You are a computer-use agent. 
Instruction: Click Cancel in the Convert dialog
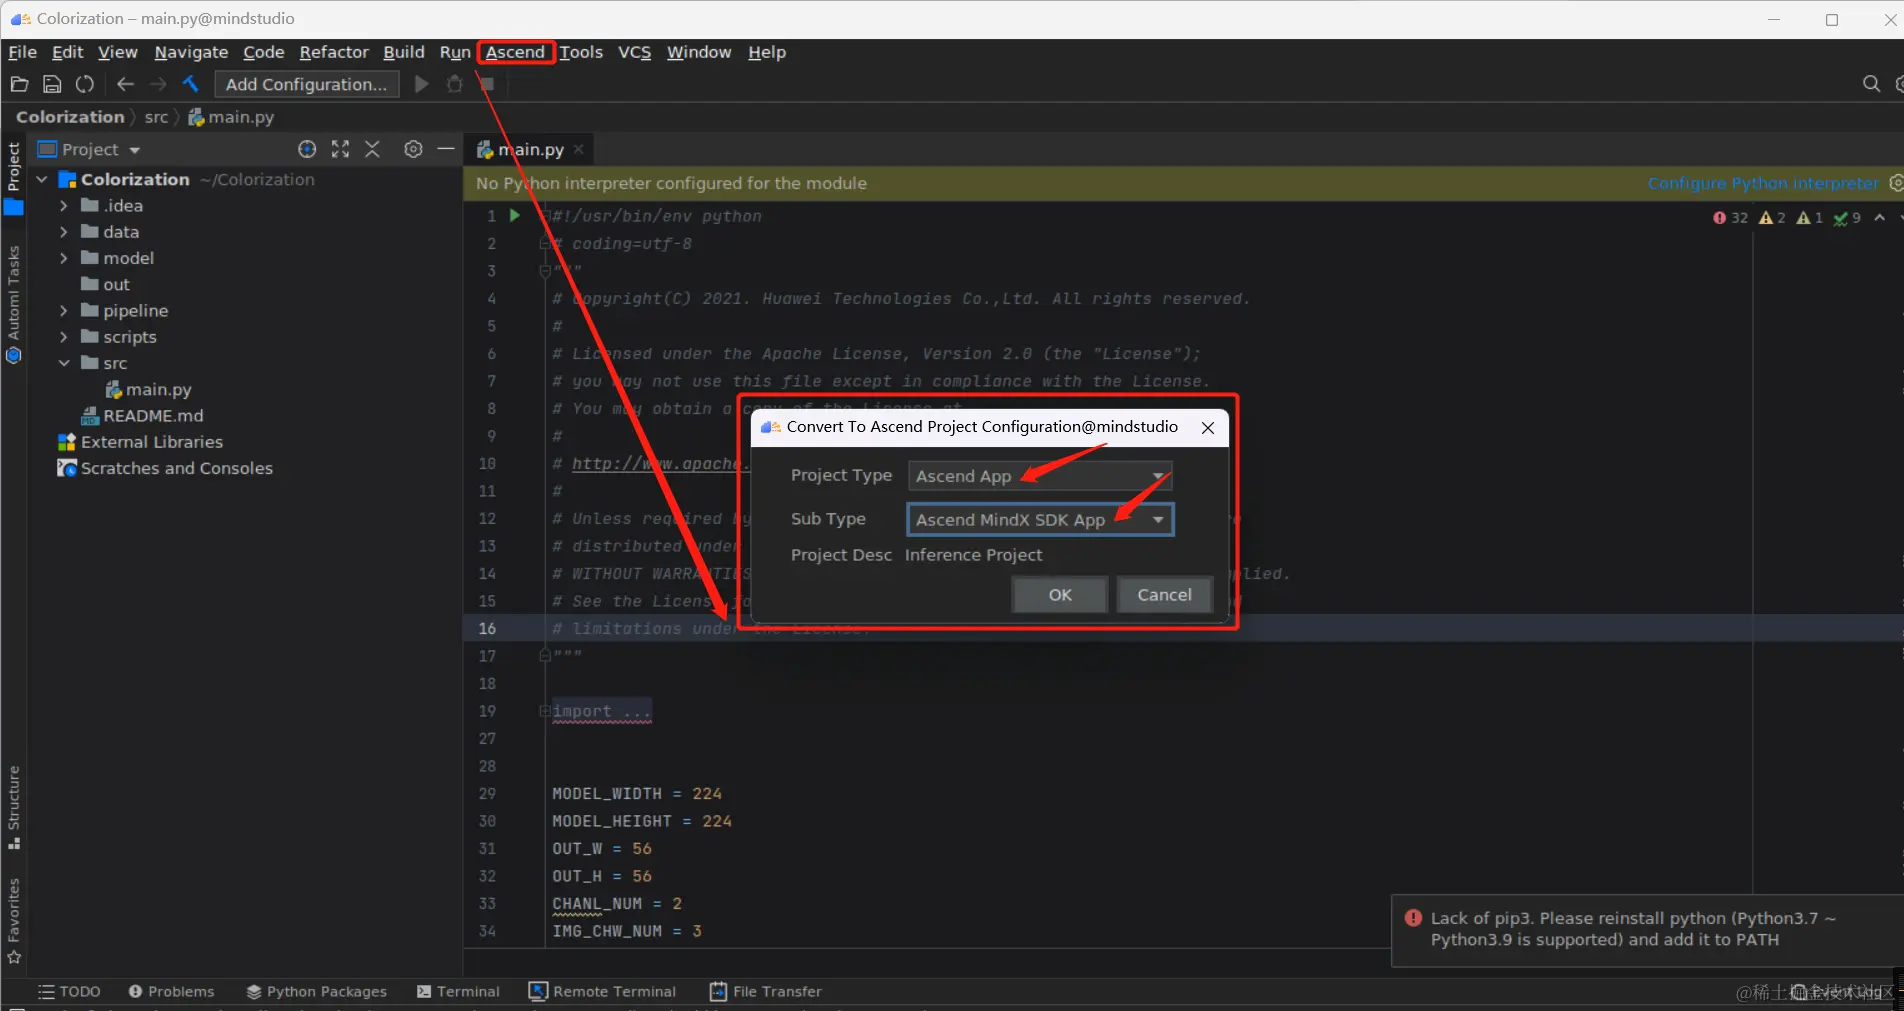(x=1164, y=595)
